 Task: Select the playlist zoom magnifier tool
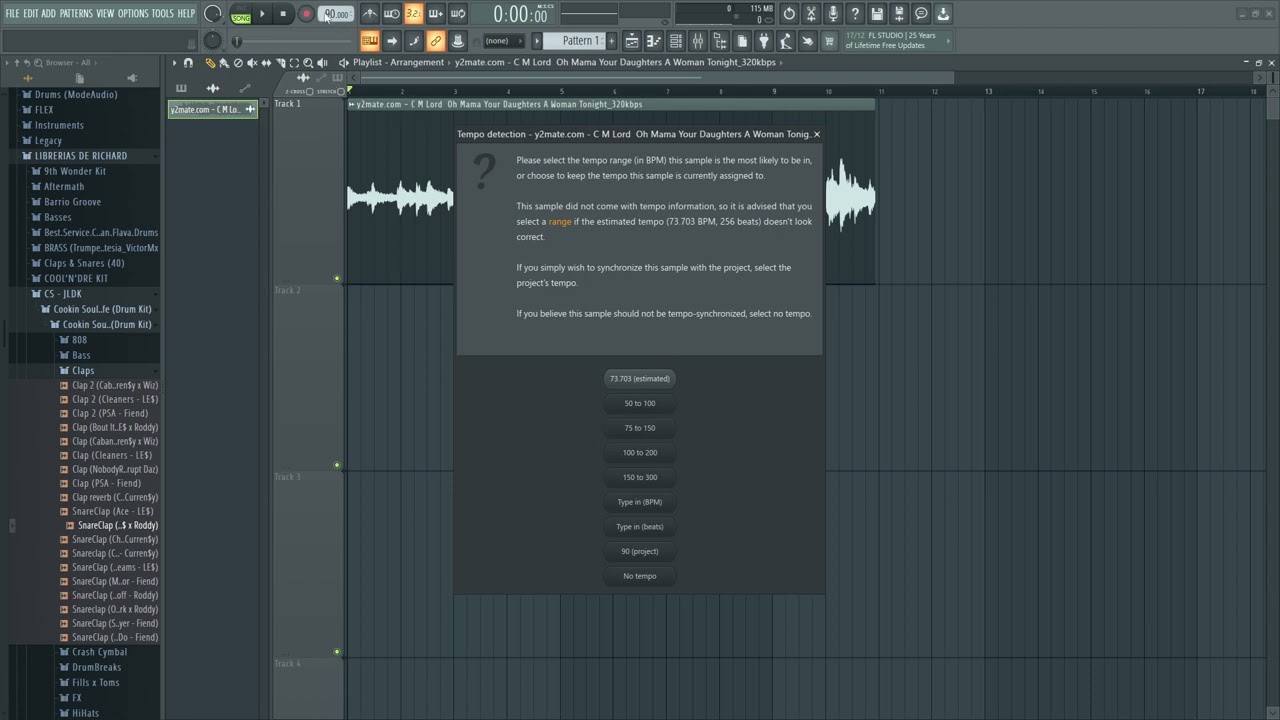coord(308,62)
